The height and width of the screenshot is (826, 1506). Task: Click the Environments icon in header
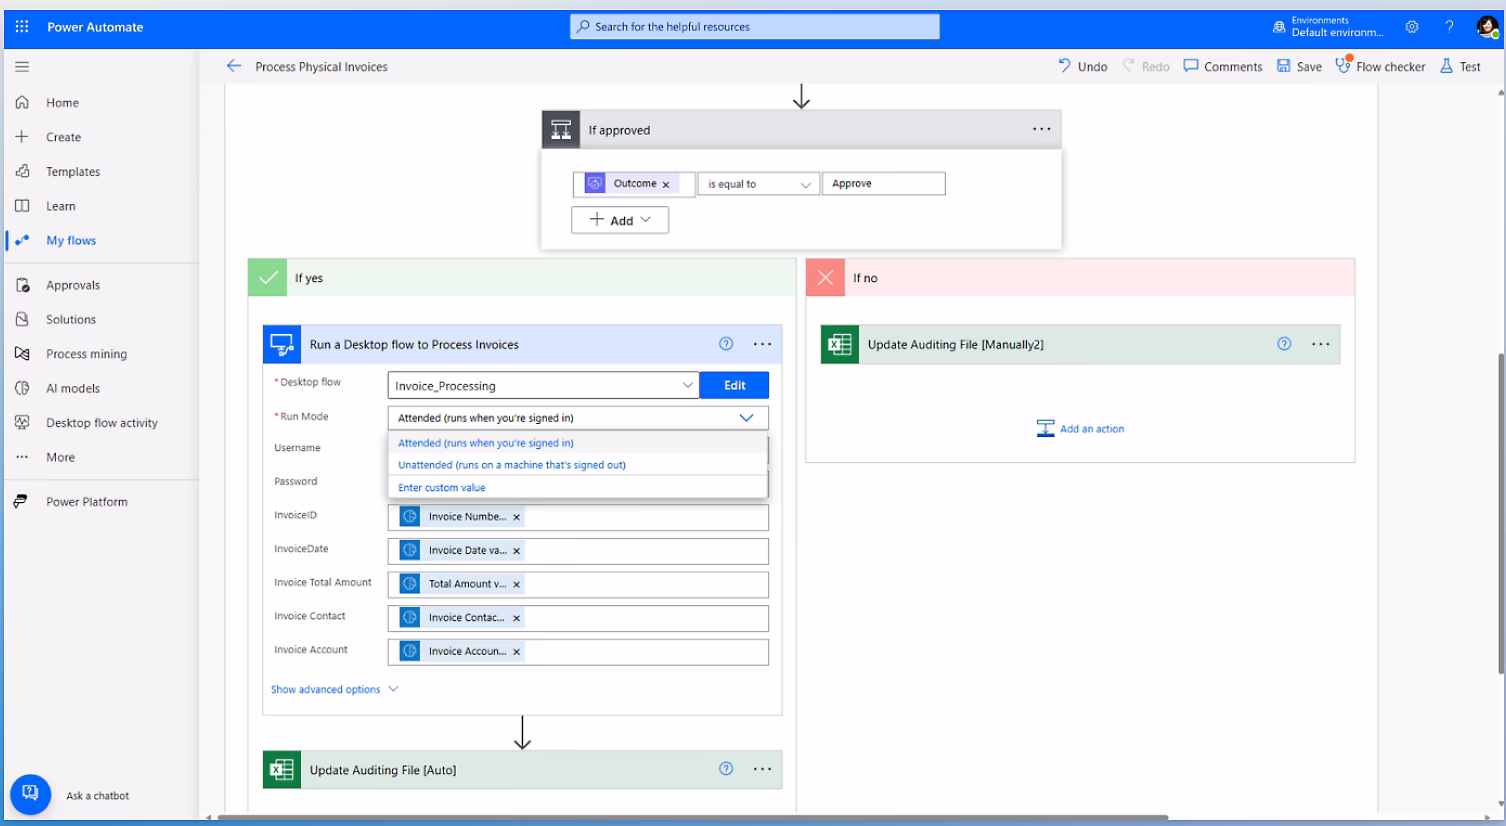(1279, 27)
